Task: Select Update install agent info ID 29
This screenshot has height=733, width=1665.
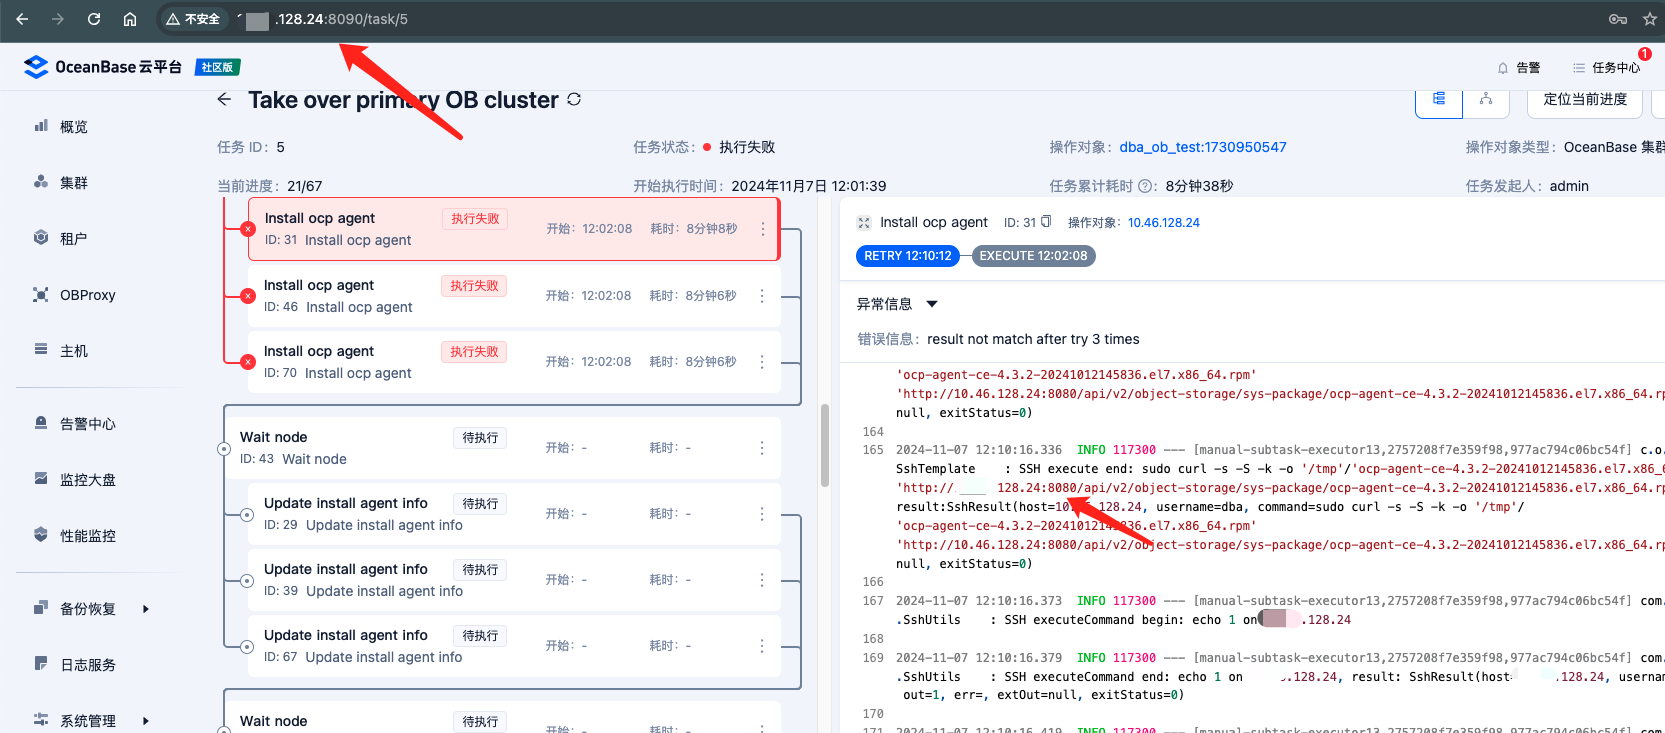Action: 513,514
